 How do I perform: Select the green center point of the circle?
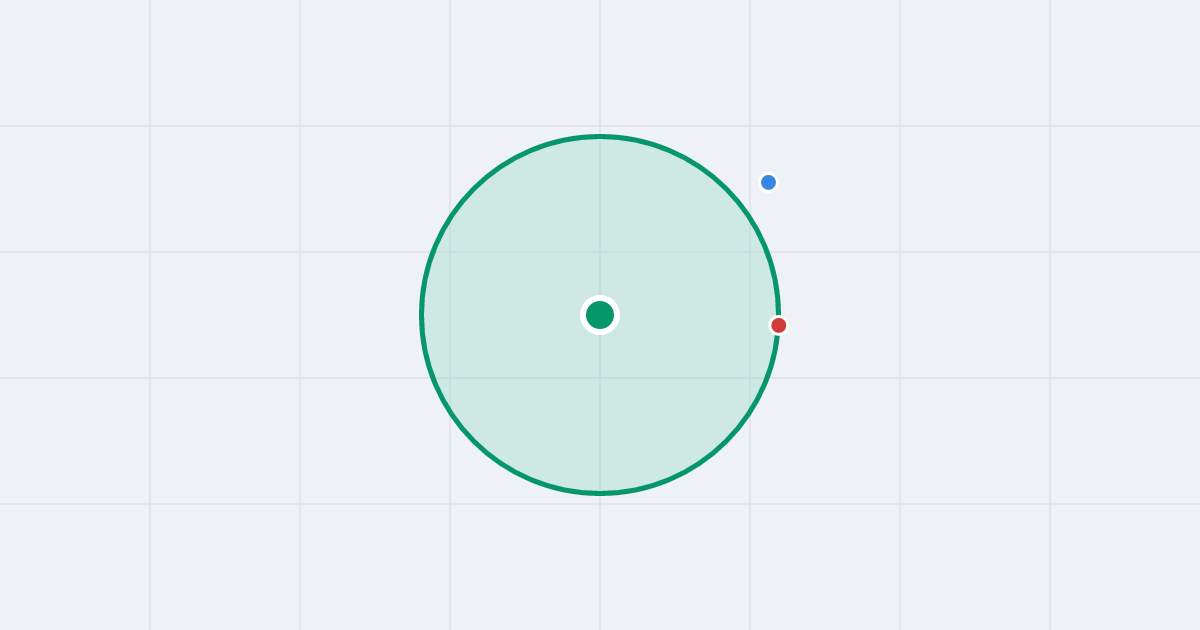[600, 315]
